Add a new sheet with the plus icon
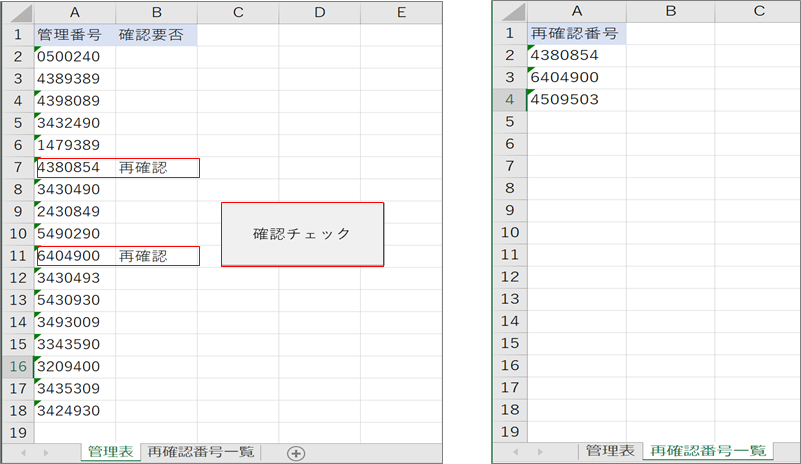Viewport: 801px width, 464px height. 296,453
